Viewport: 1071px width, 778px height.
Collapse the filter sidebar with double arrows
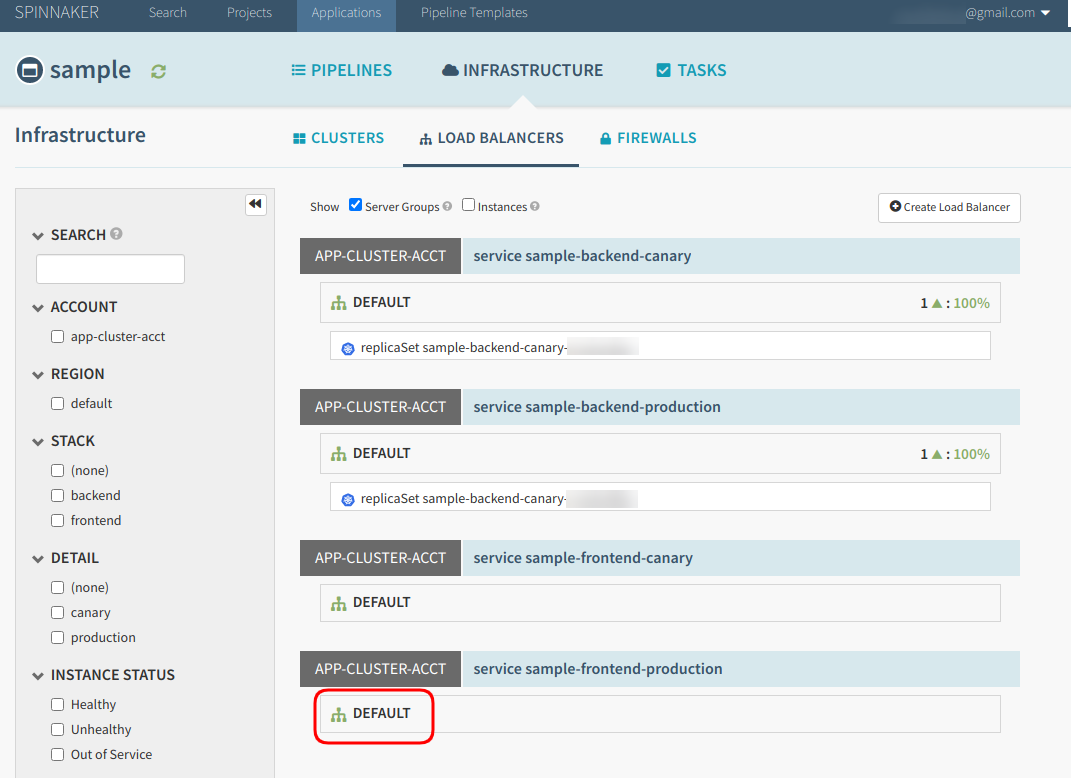[256, 204]
